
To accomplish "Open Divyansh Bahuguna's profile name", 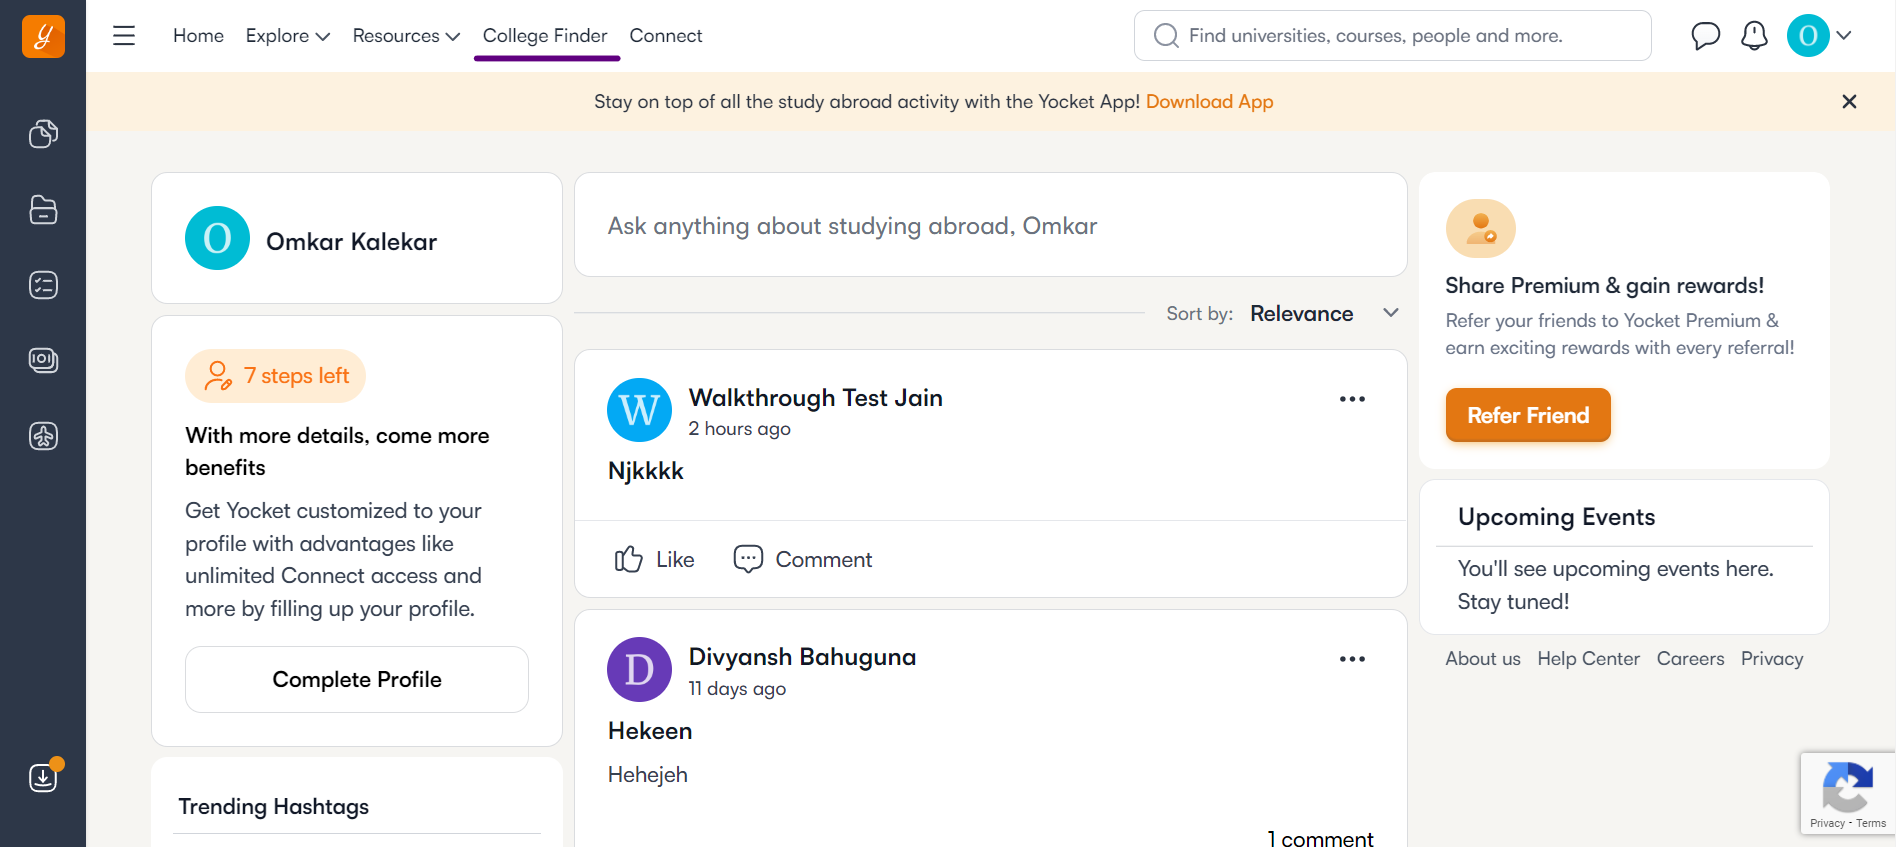I will (x=802, y=657).
